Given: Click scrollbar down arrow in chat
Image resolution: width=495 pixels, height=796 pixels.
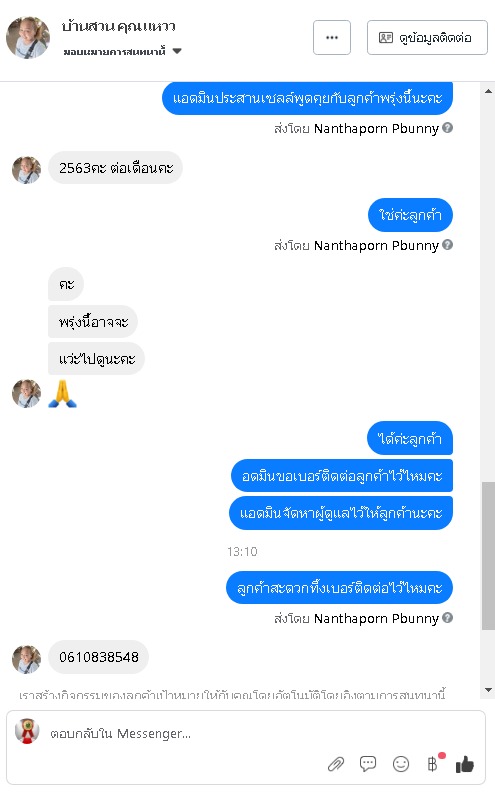Looking at the screenshot, I should click(x=488, y=689).
